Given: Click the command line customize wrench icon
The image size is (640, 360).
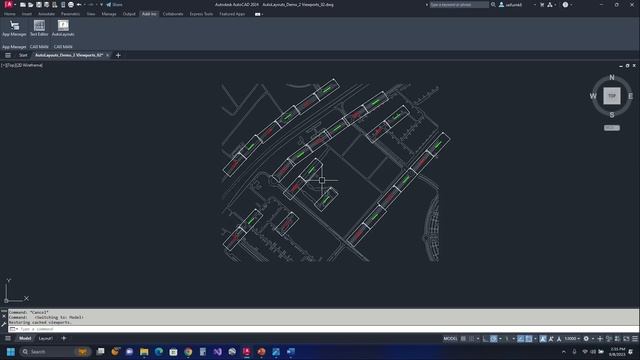Looking at the screenshot, I should click(4, 324).
